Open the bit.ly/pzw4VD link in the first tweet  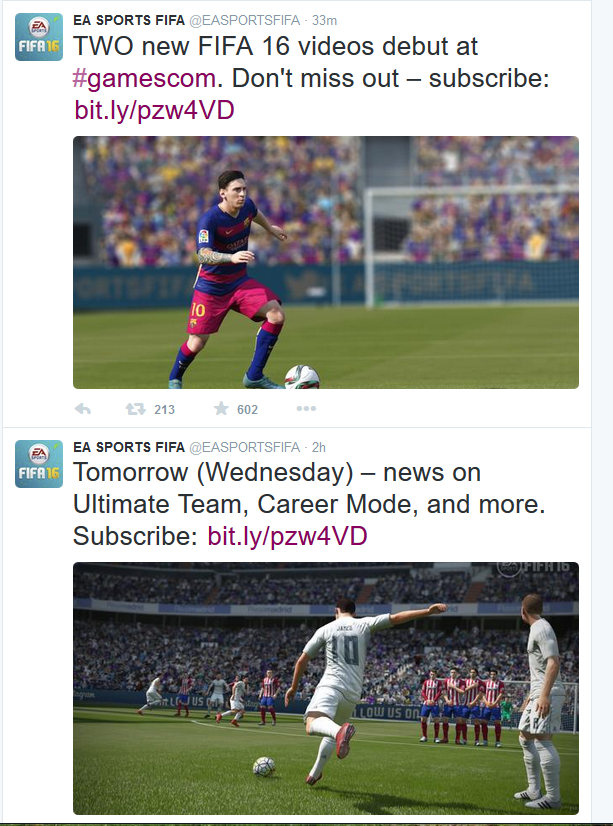(x=154, y=110)
